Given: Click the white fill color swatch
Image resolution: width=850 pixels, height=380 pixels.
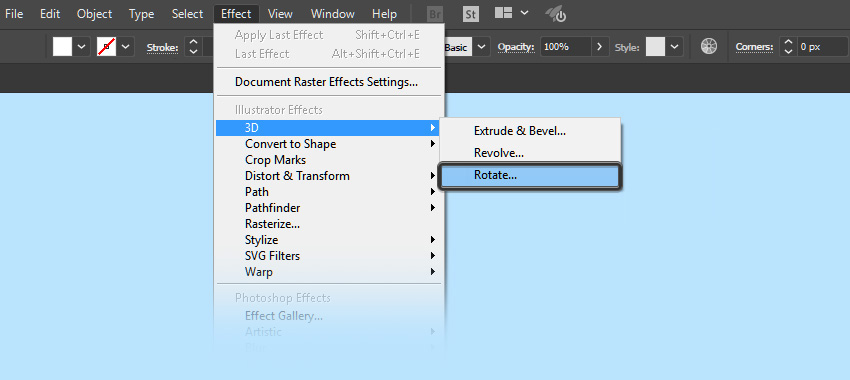Looking at the screenshot, I should [x=62, y=47].
